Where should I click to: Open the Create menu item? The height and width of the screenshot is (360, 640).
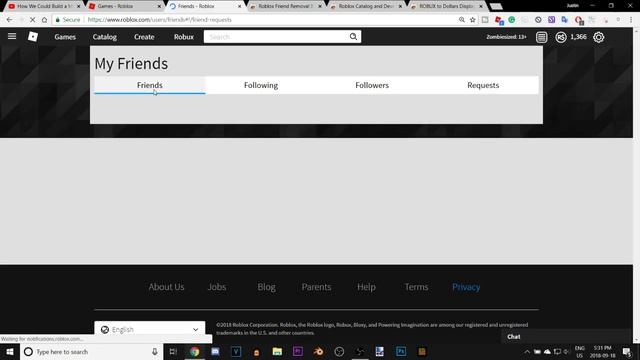(x=144, y=37)
